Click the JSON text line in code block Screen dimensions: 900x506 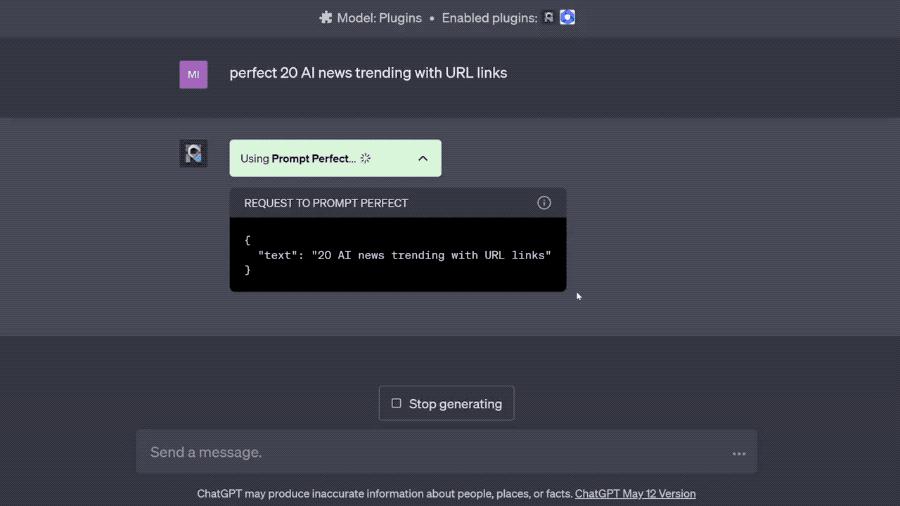pos(404,255)
